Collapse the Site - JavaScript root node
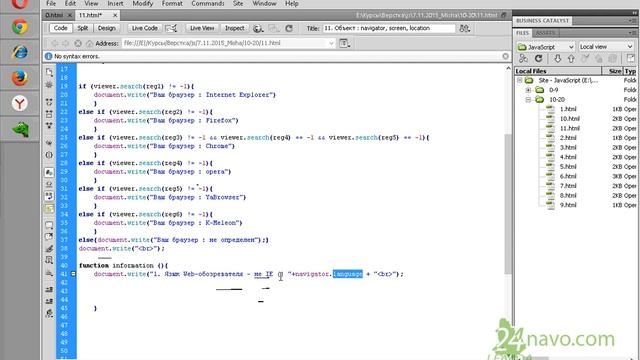This screenshot has height=360, width=640. (x=520, y=80)
